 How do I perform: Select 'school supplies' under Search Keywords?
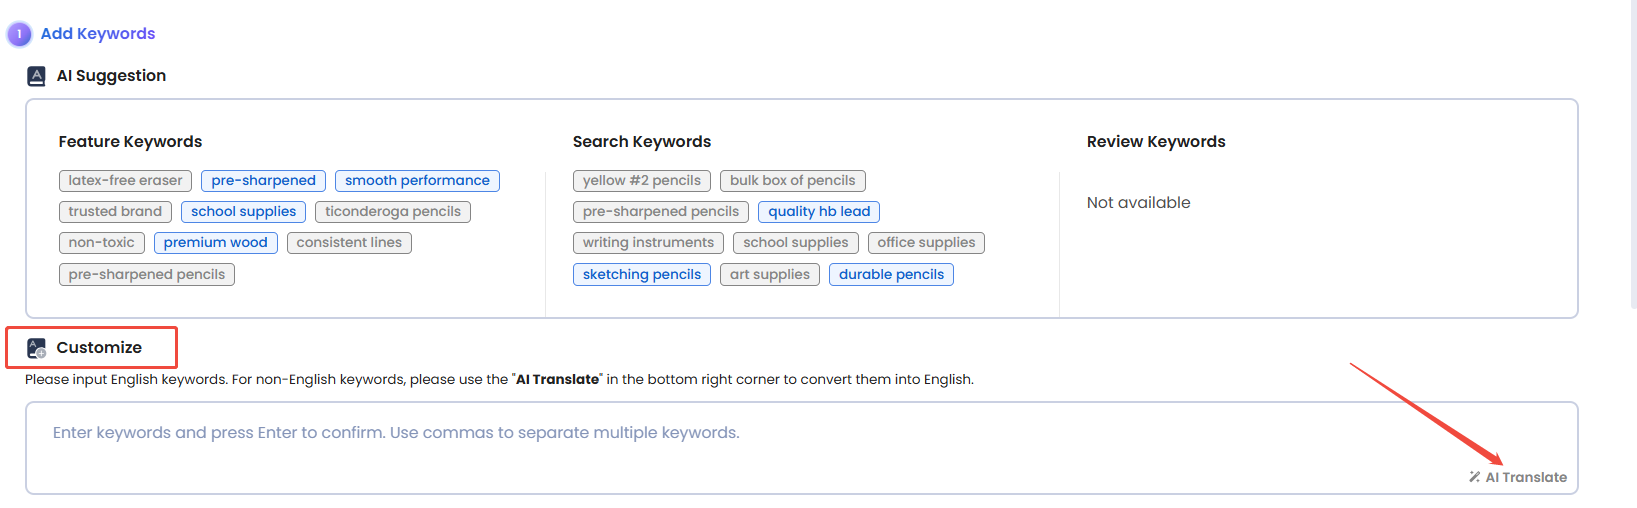tap(796, 243)
